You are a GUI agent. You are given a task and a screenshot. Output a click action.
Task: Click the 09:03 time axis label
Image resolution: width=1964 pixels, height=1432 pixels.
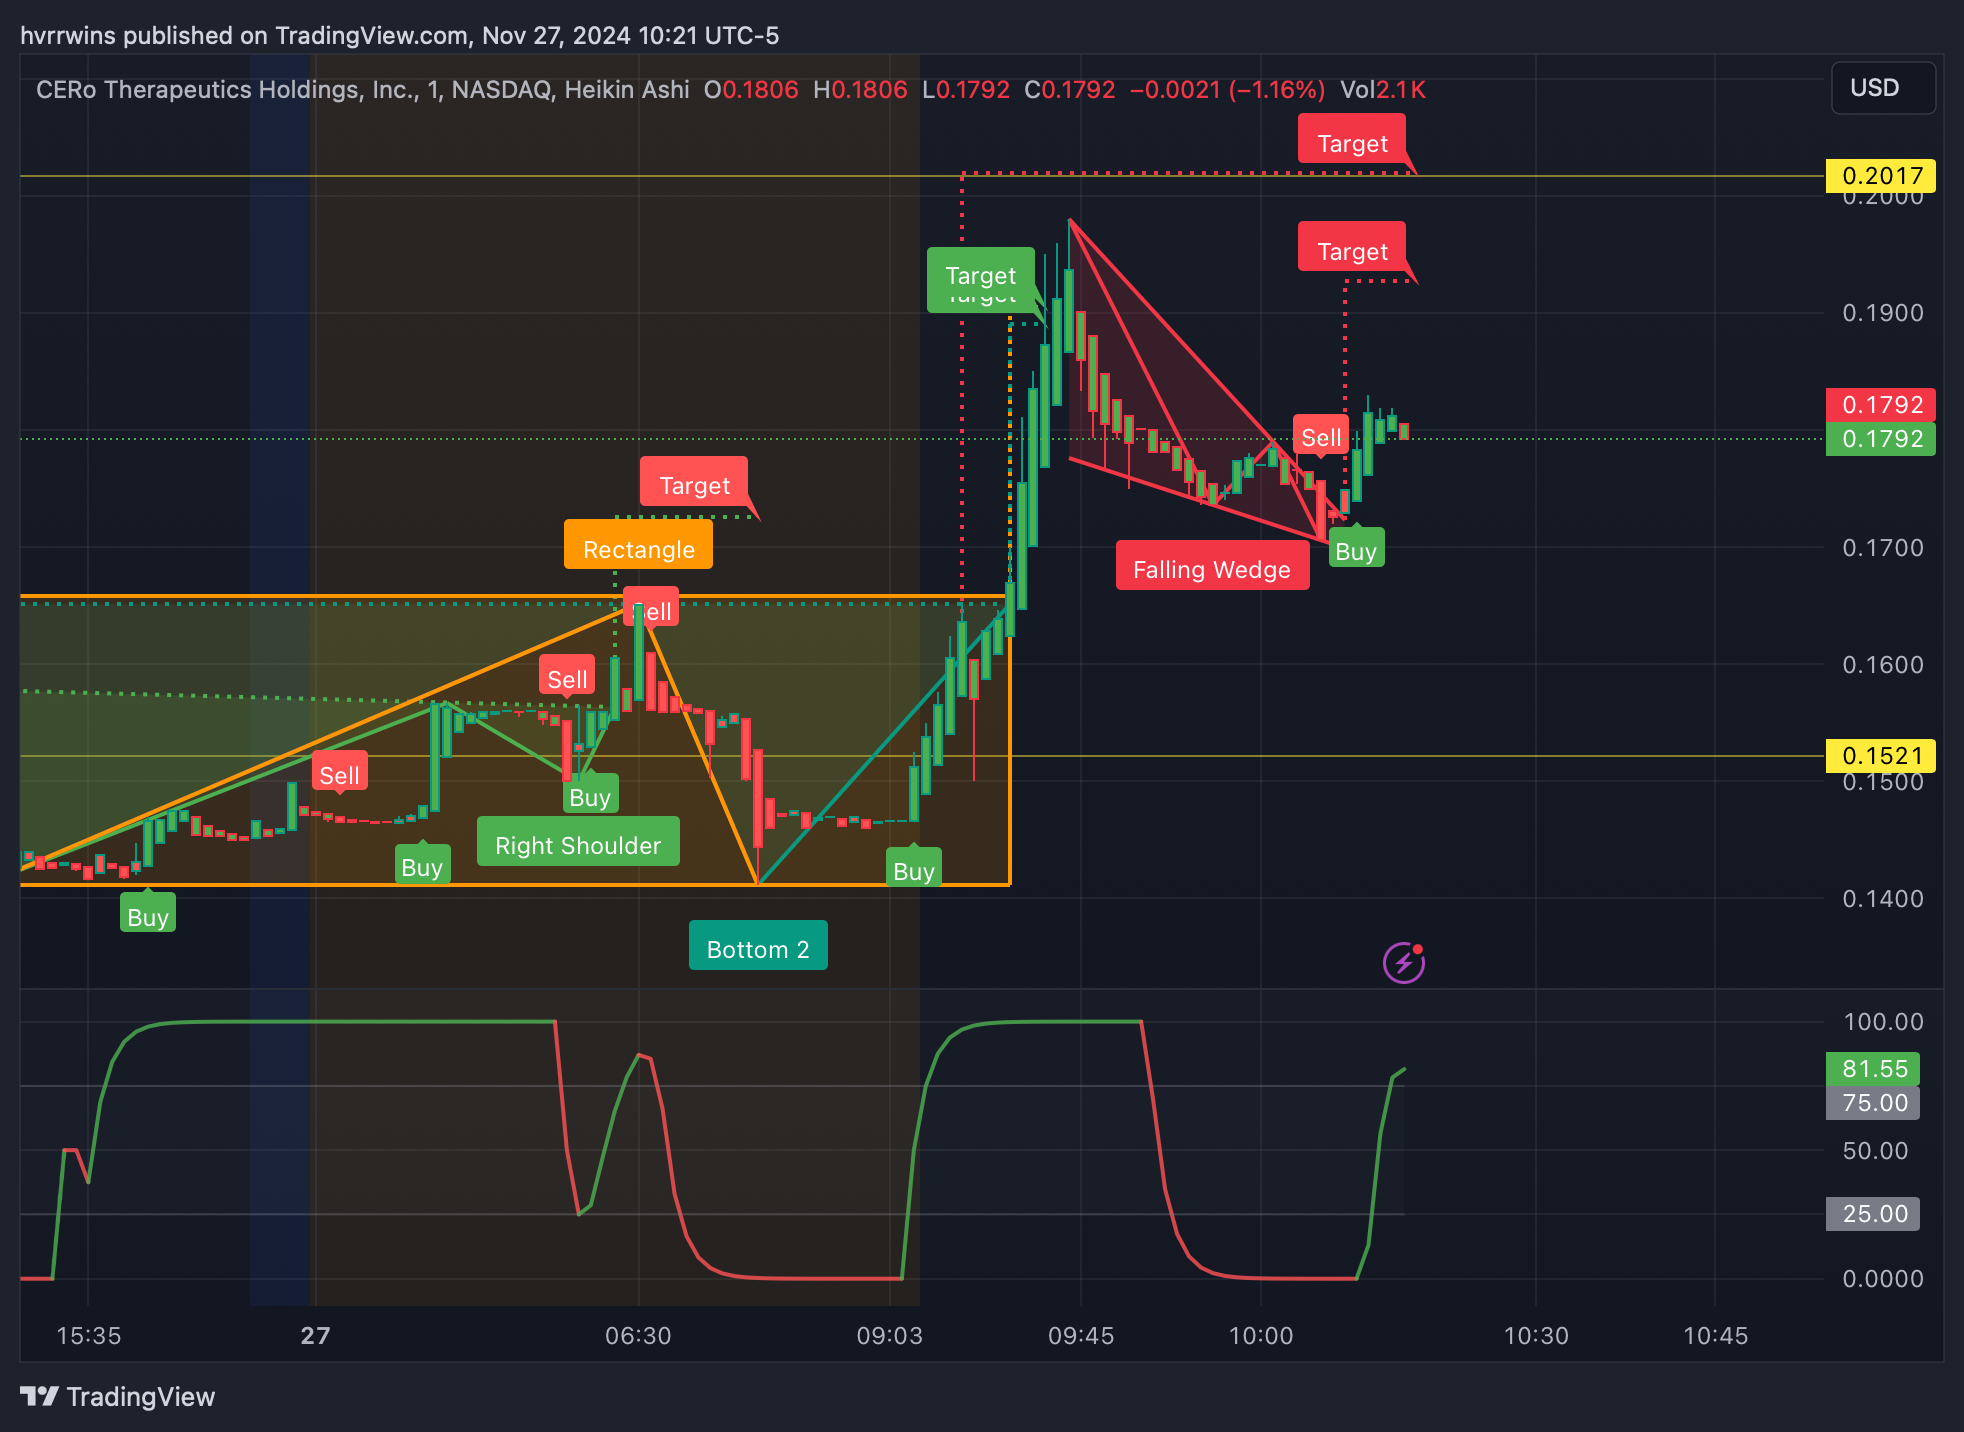point(889,1336)
